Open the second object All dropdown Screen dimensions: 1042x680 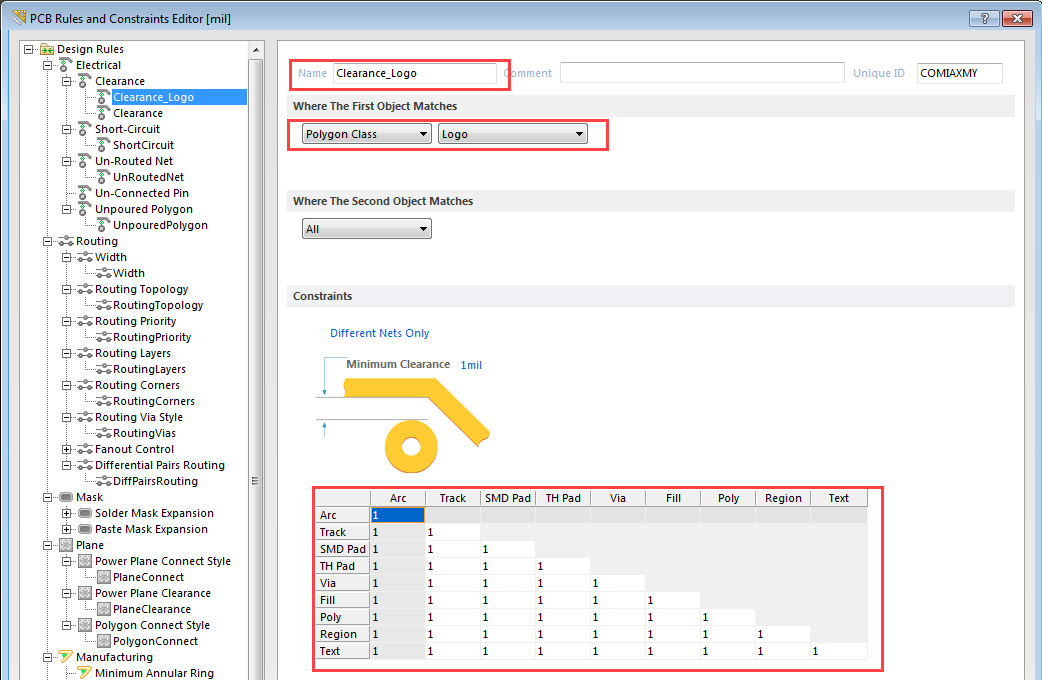click(366, 229)
